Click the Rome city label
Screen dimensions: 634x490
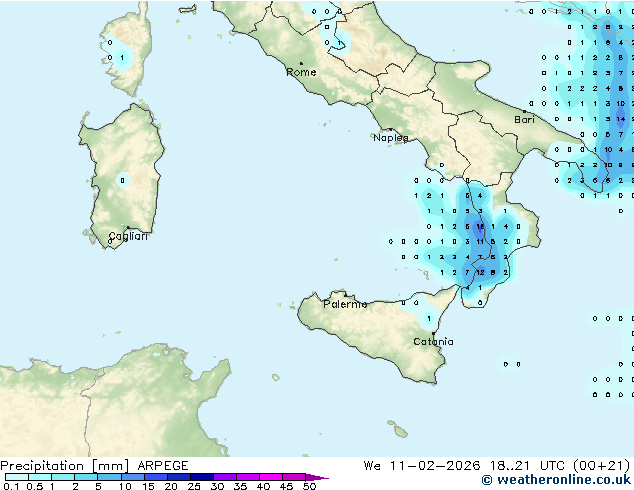click(x=301, y=72)
